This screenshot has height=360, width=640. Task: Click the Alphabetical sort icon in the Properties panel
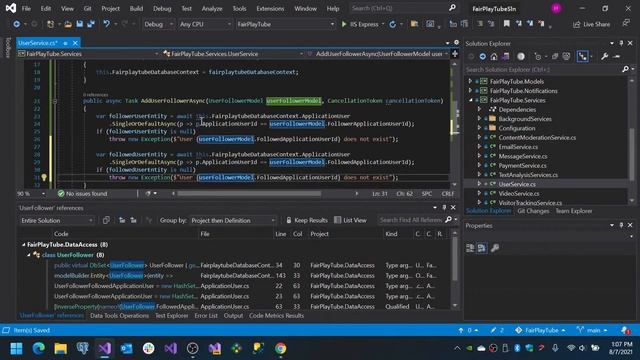click(x=482, y=248)
